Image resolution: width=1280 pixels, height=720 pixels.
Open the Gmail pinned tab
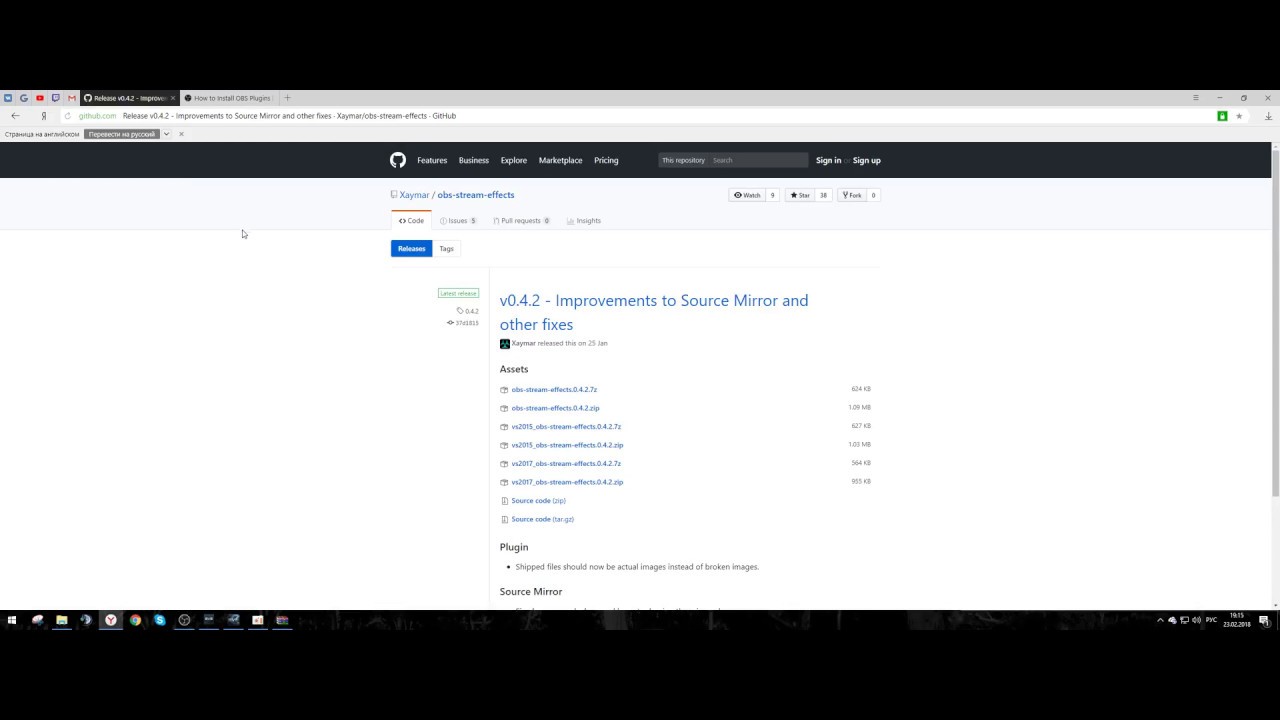click(72, 98)
